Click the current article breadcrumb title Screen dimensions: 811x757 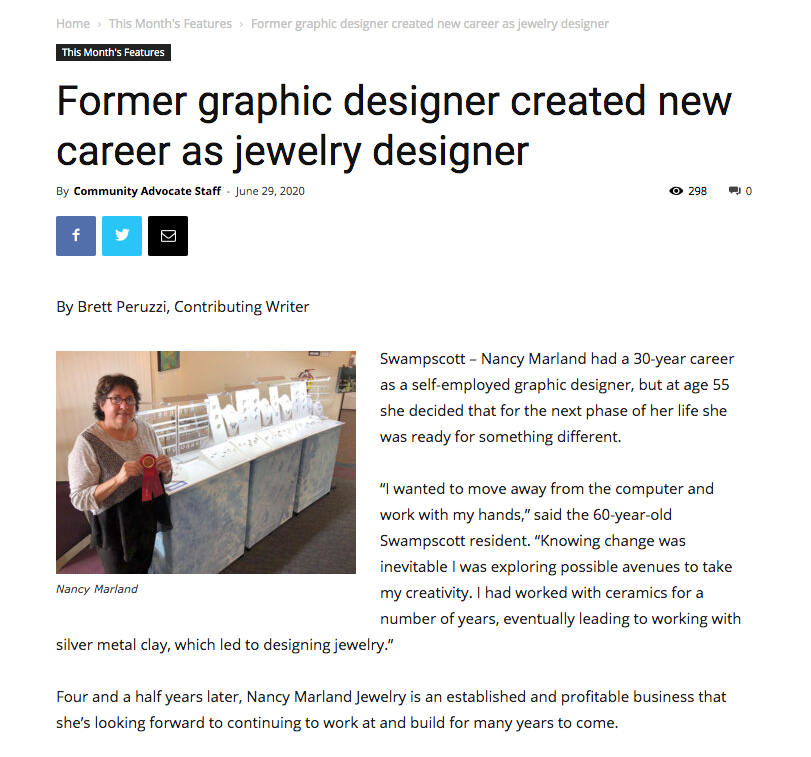(430, 24)
